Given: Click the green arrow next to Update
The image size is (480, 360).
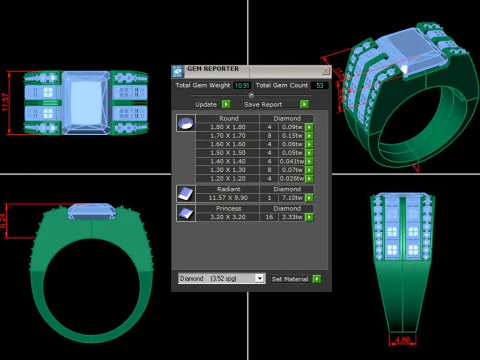Looking at the screenshot, I should pyautogui.click(x=226, y=104).
